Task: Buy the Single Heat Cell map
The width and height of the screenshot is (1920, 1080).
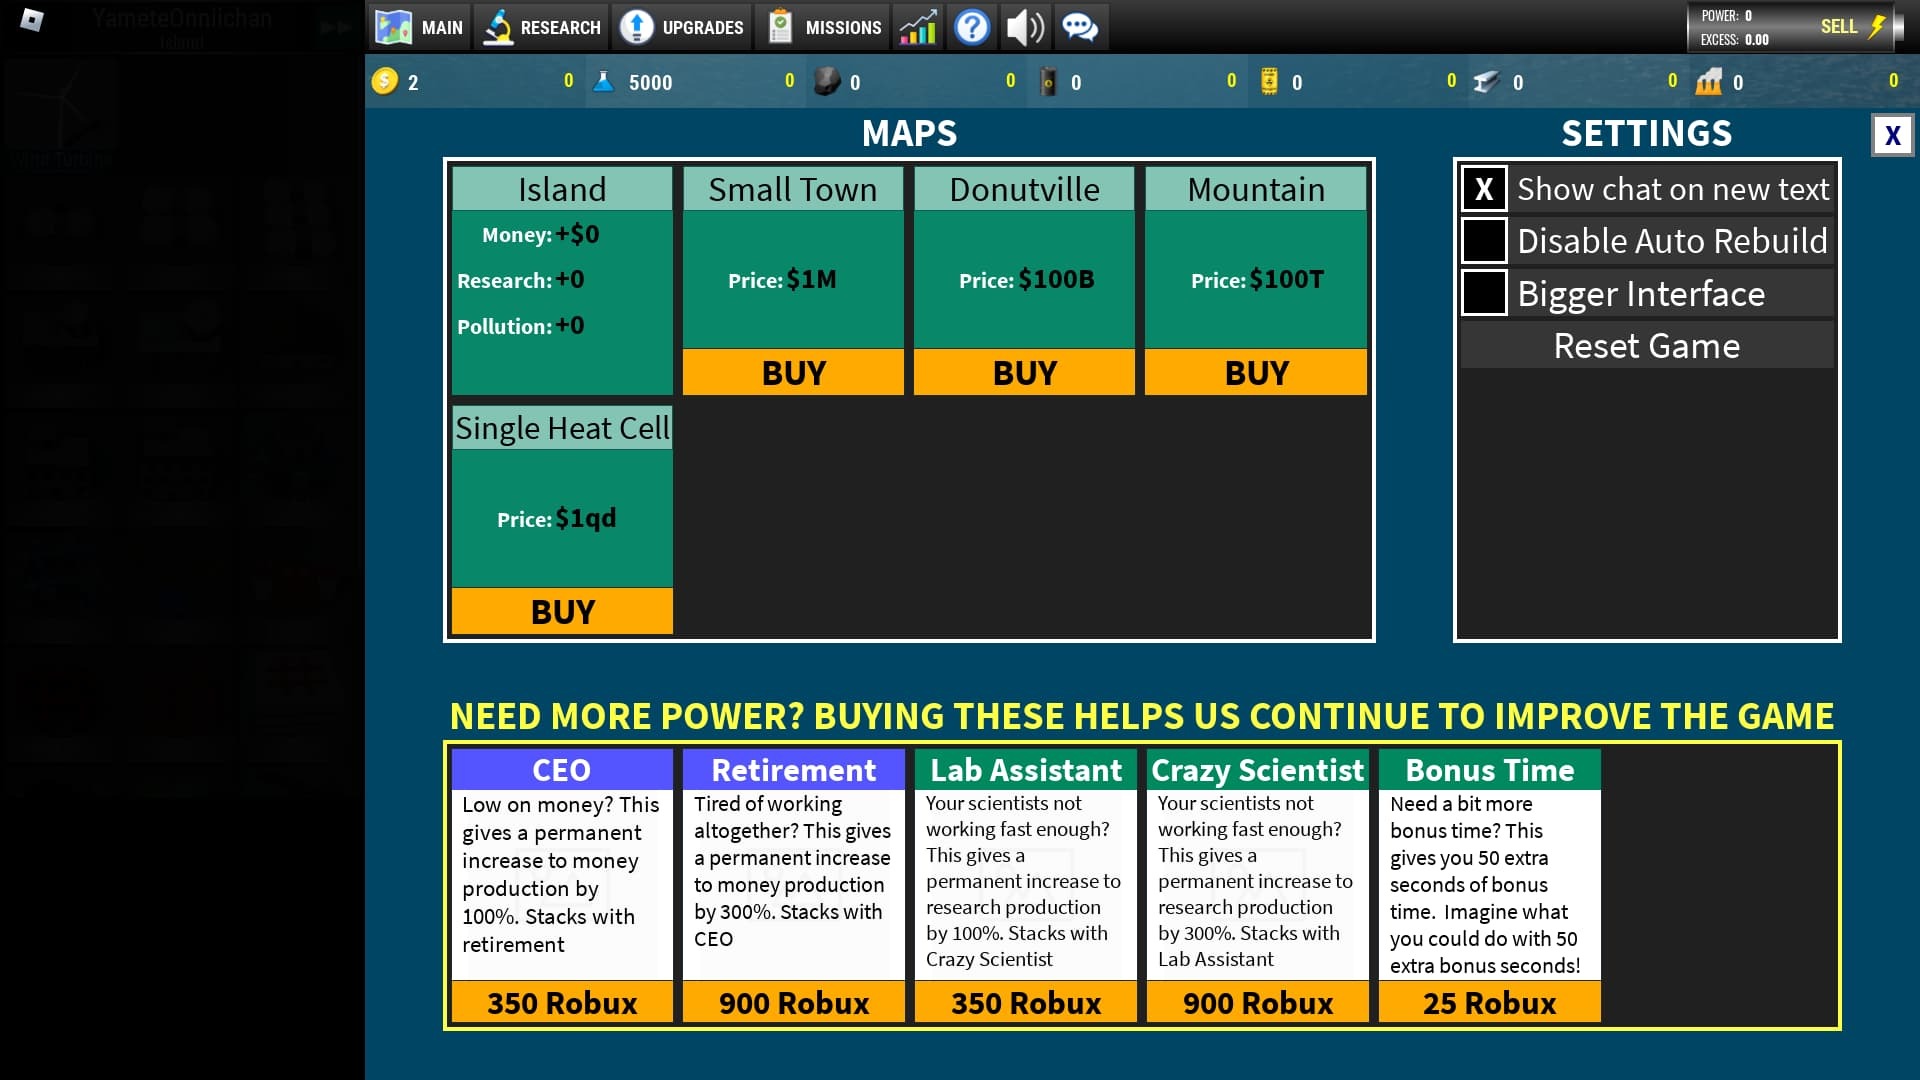Action: point(562,611)
